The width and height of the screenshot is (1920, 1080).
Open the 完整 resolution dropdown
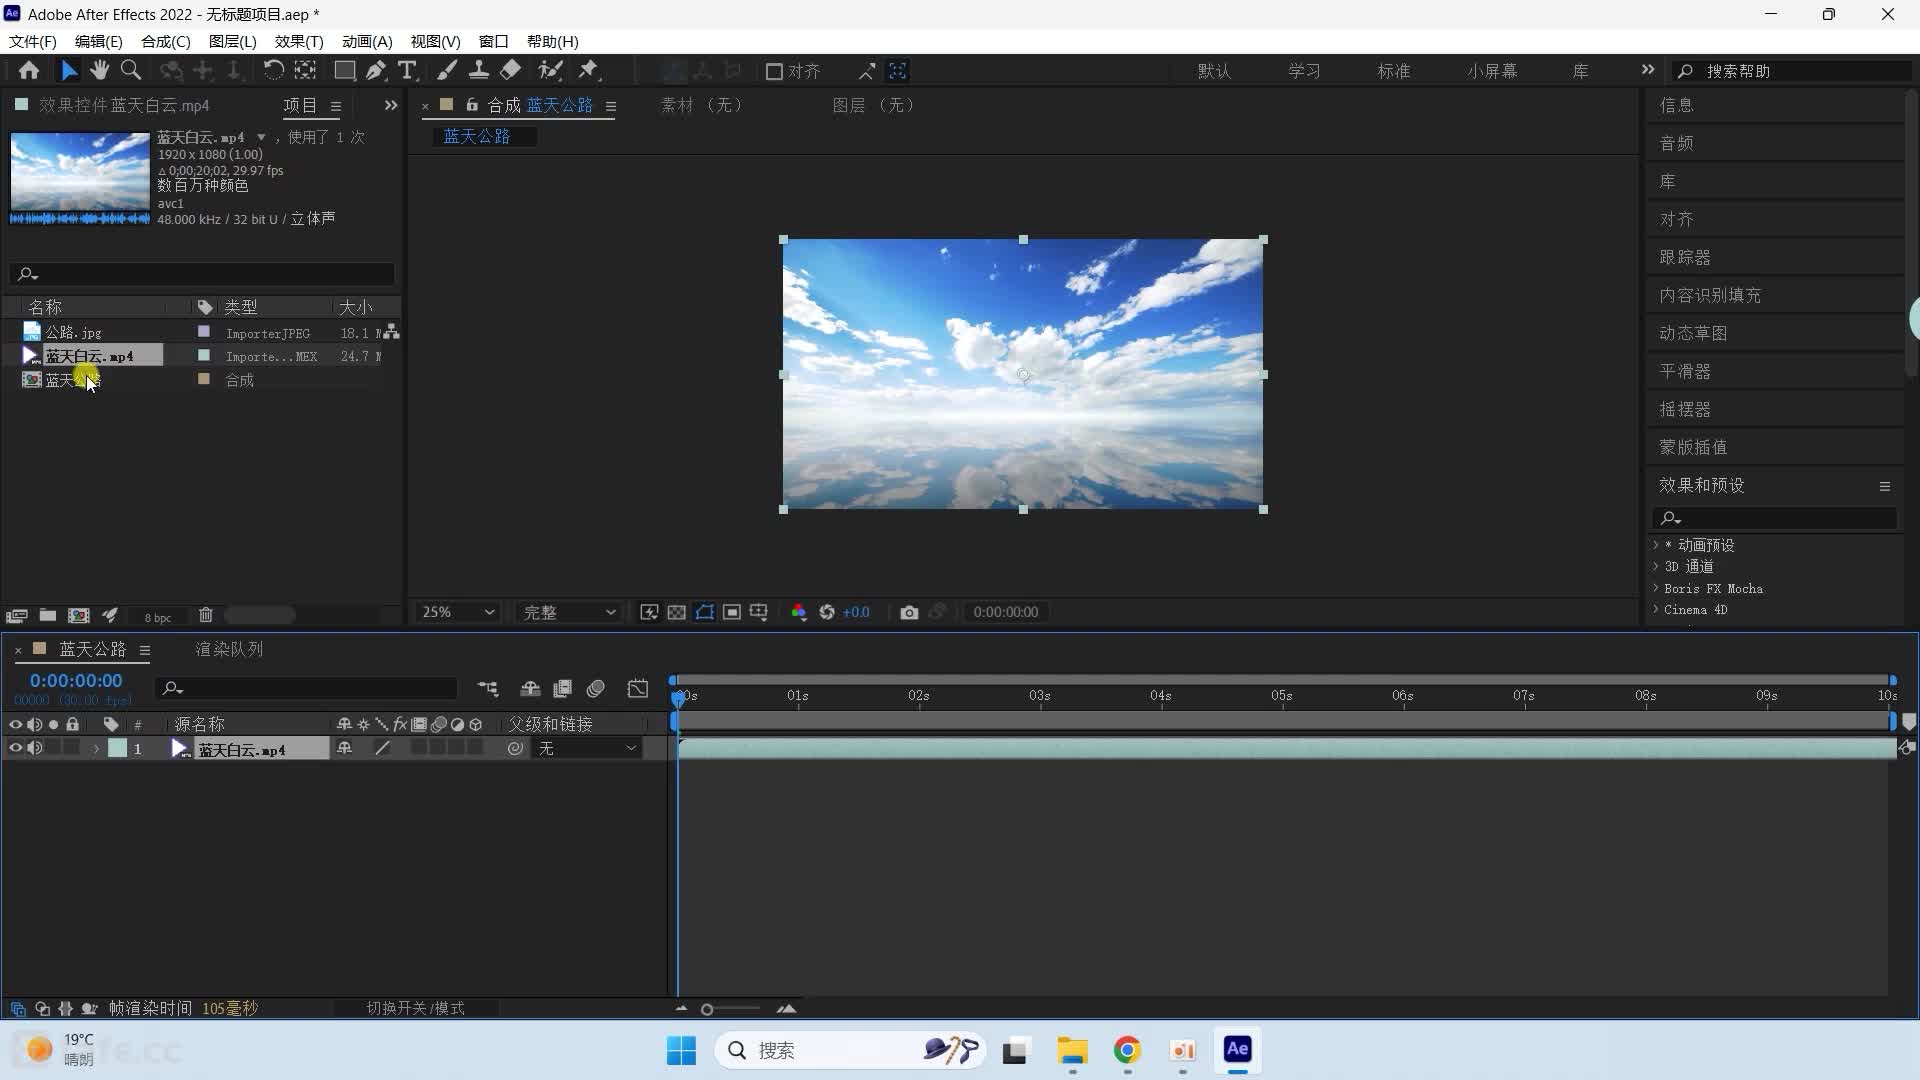tap(568, 612)
